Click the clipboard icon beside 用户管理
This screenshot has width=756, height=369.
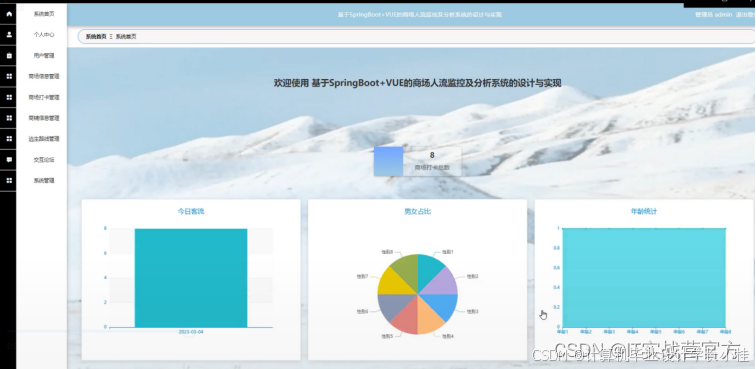(x=9, y=55)
